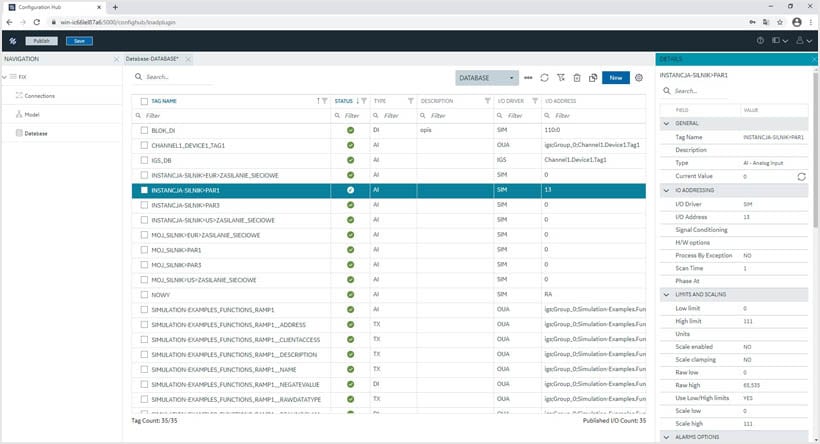Collapse the GENERAL section
Image resolution: width=820 pixels, height=444 pixels.
[x=666, y=123]
